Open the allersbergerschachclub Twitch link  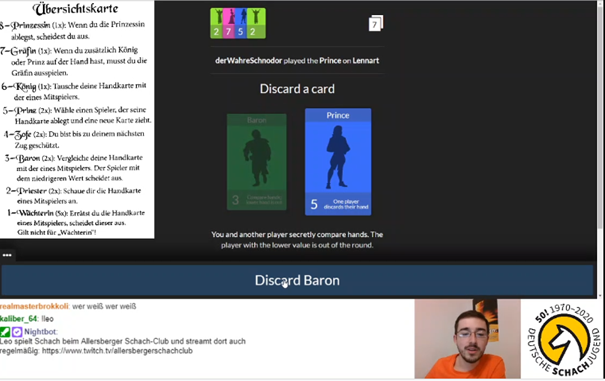click(117, 351)
